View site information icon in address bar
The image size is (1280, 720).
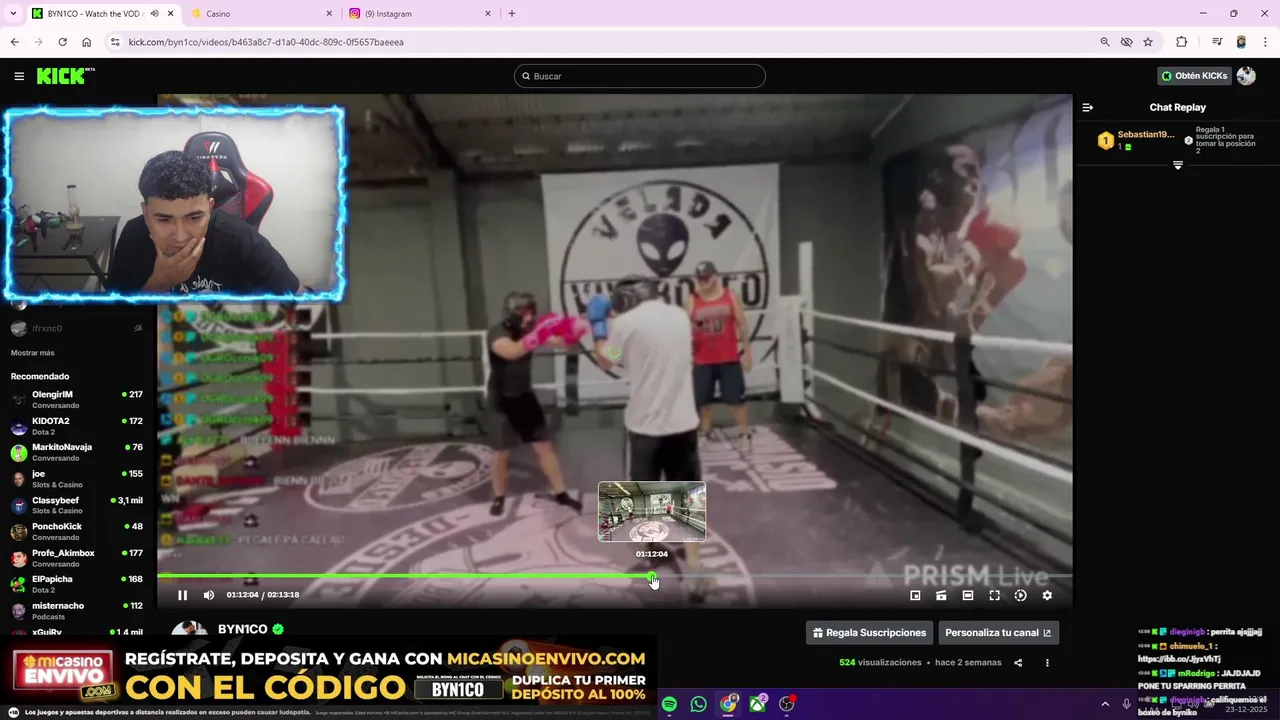tap(115, 42)
